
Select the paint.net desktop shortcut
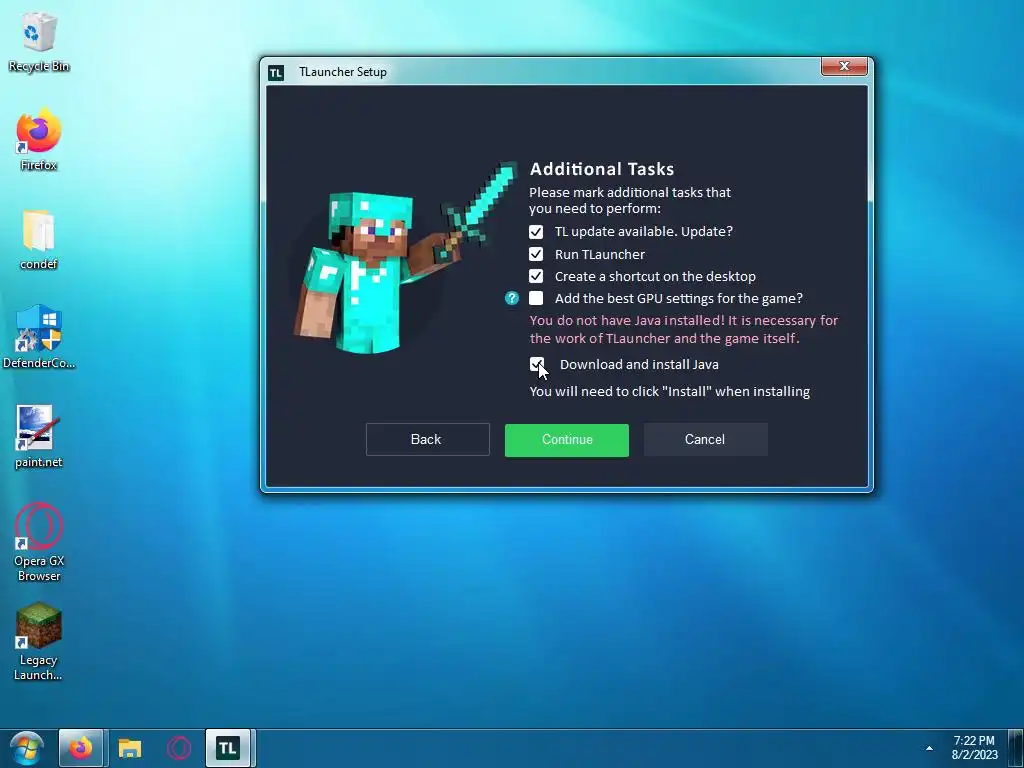(x=39, y=437)
